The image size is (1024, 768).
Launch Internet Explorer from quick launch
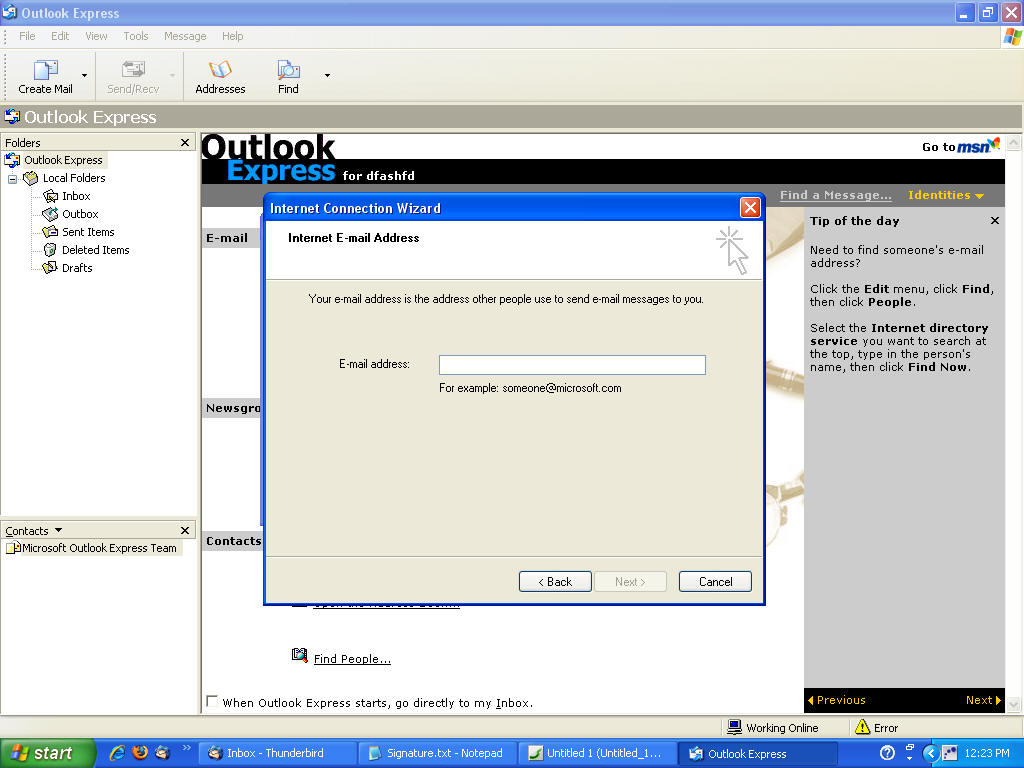[118, 753]
